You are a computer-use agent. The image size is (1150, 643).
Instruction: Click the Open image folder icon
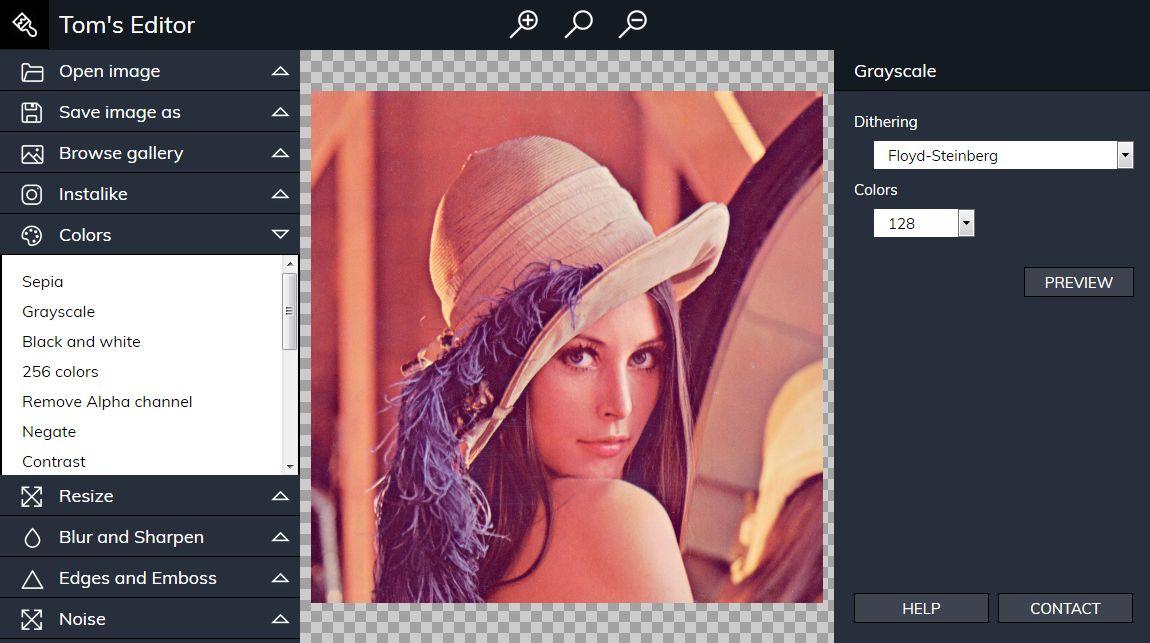click(32, 72)
